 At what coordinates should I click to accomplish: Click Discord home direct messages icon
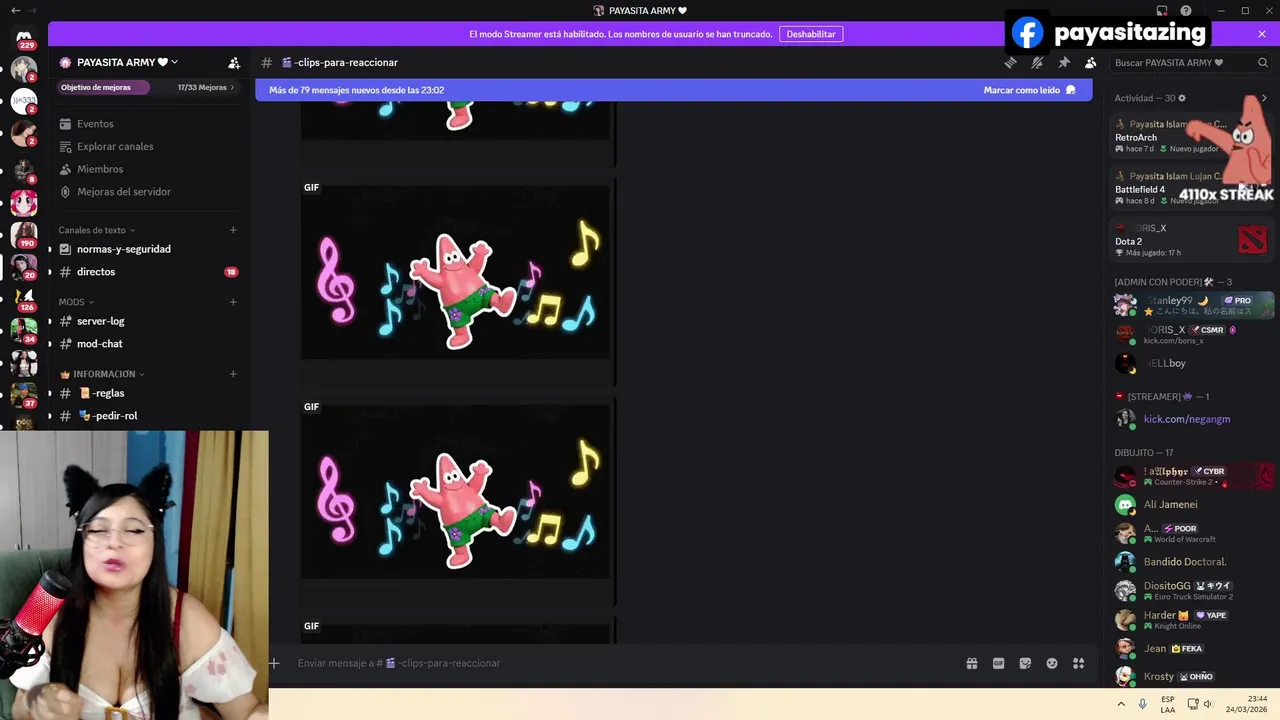(24, 36)
